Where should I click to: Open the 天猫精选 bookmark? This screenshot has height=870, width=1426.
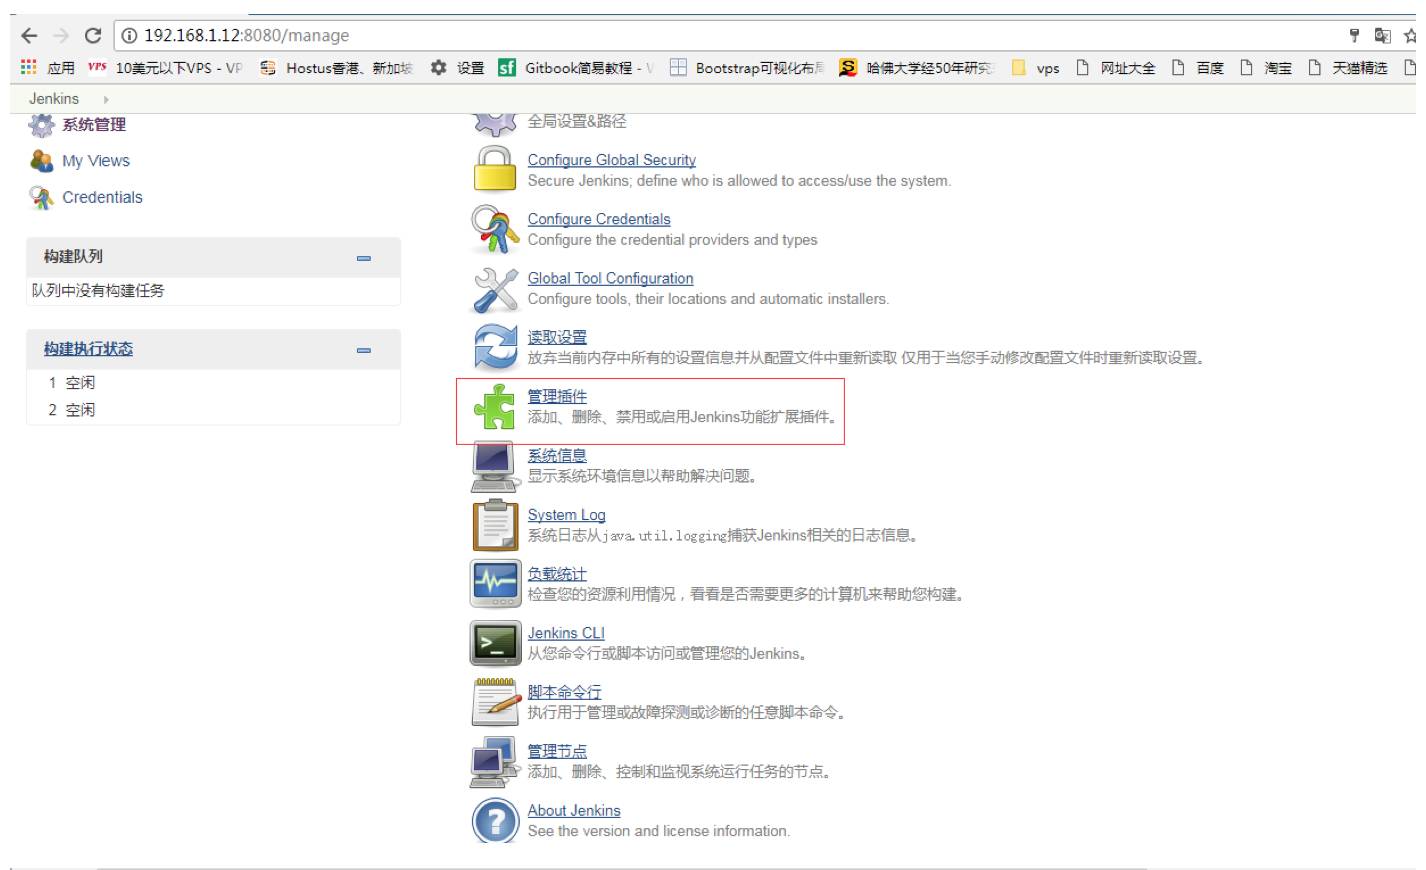[1348, 68]
